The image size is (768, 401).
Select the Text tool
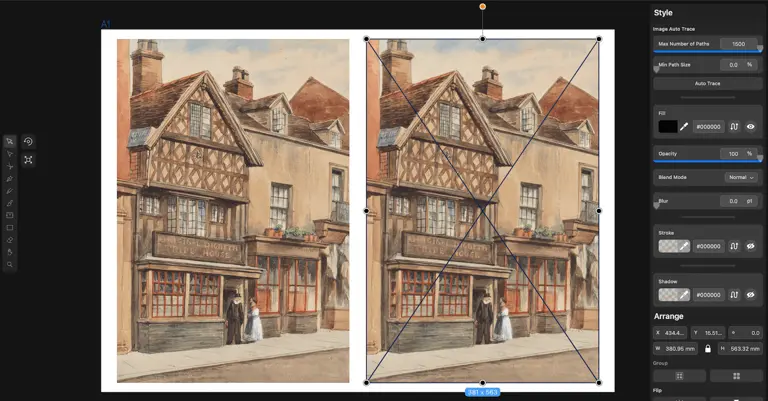pos(9,215)
